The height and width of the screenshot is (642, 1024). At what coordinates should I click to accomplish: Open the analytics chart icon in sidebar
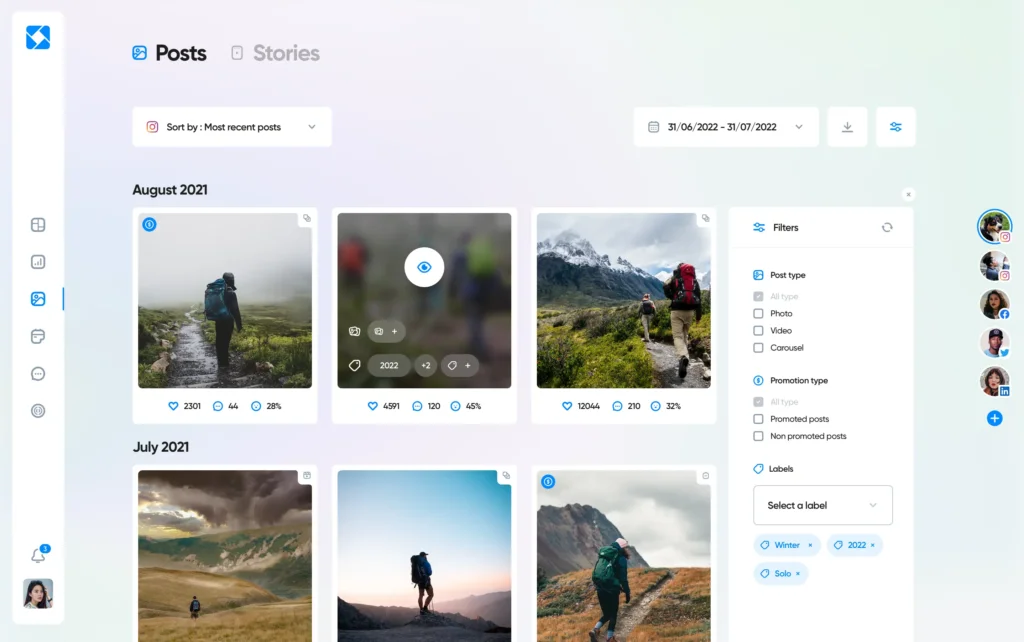point(38,262)
